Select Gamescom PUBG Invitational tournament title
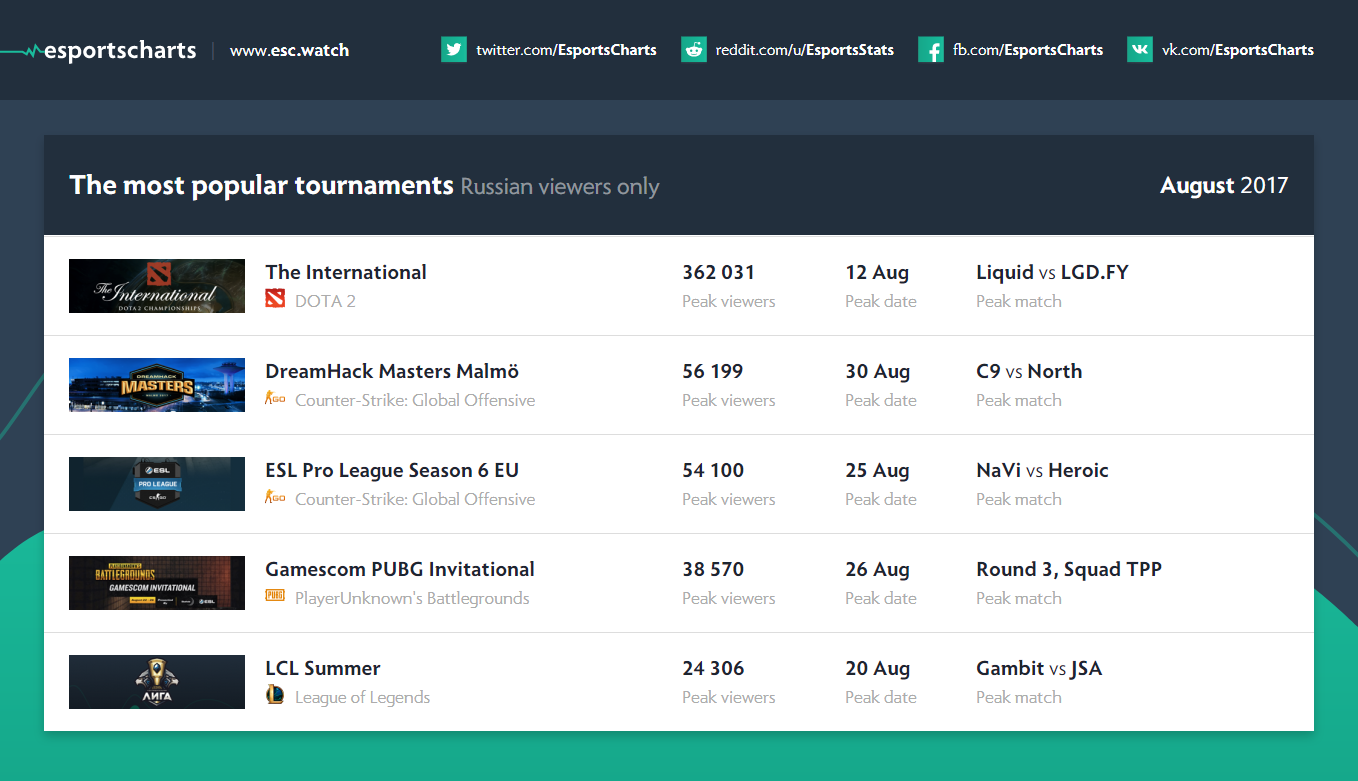 coord(400,569)
